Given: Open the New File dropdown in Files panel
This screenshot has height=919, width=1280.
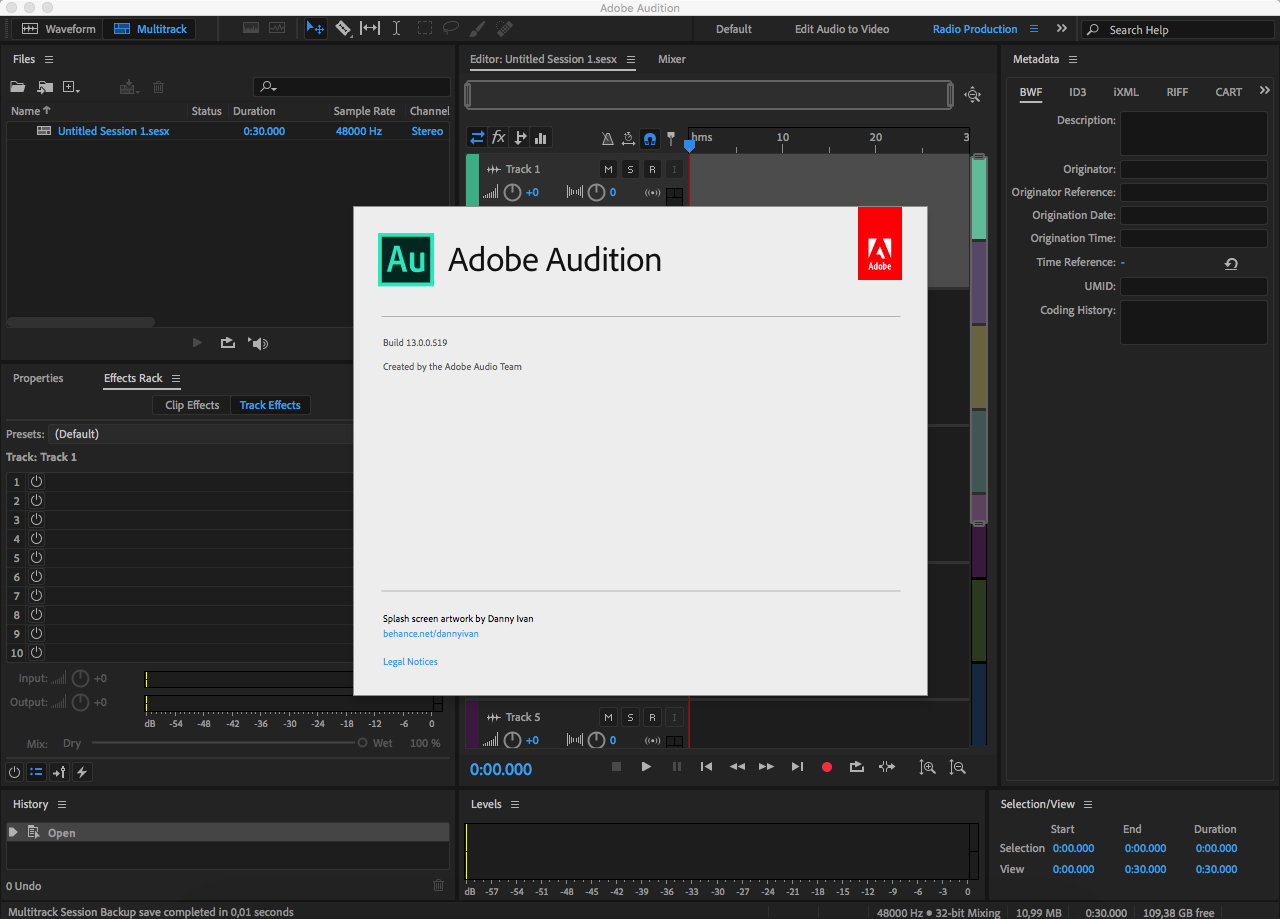Looking at the screenshot, I should point(71,88).
